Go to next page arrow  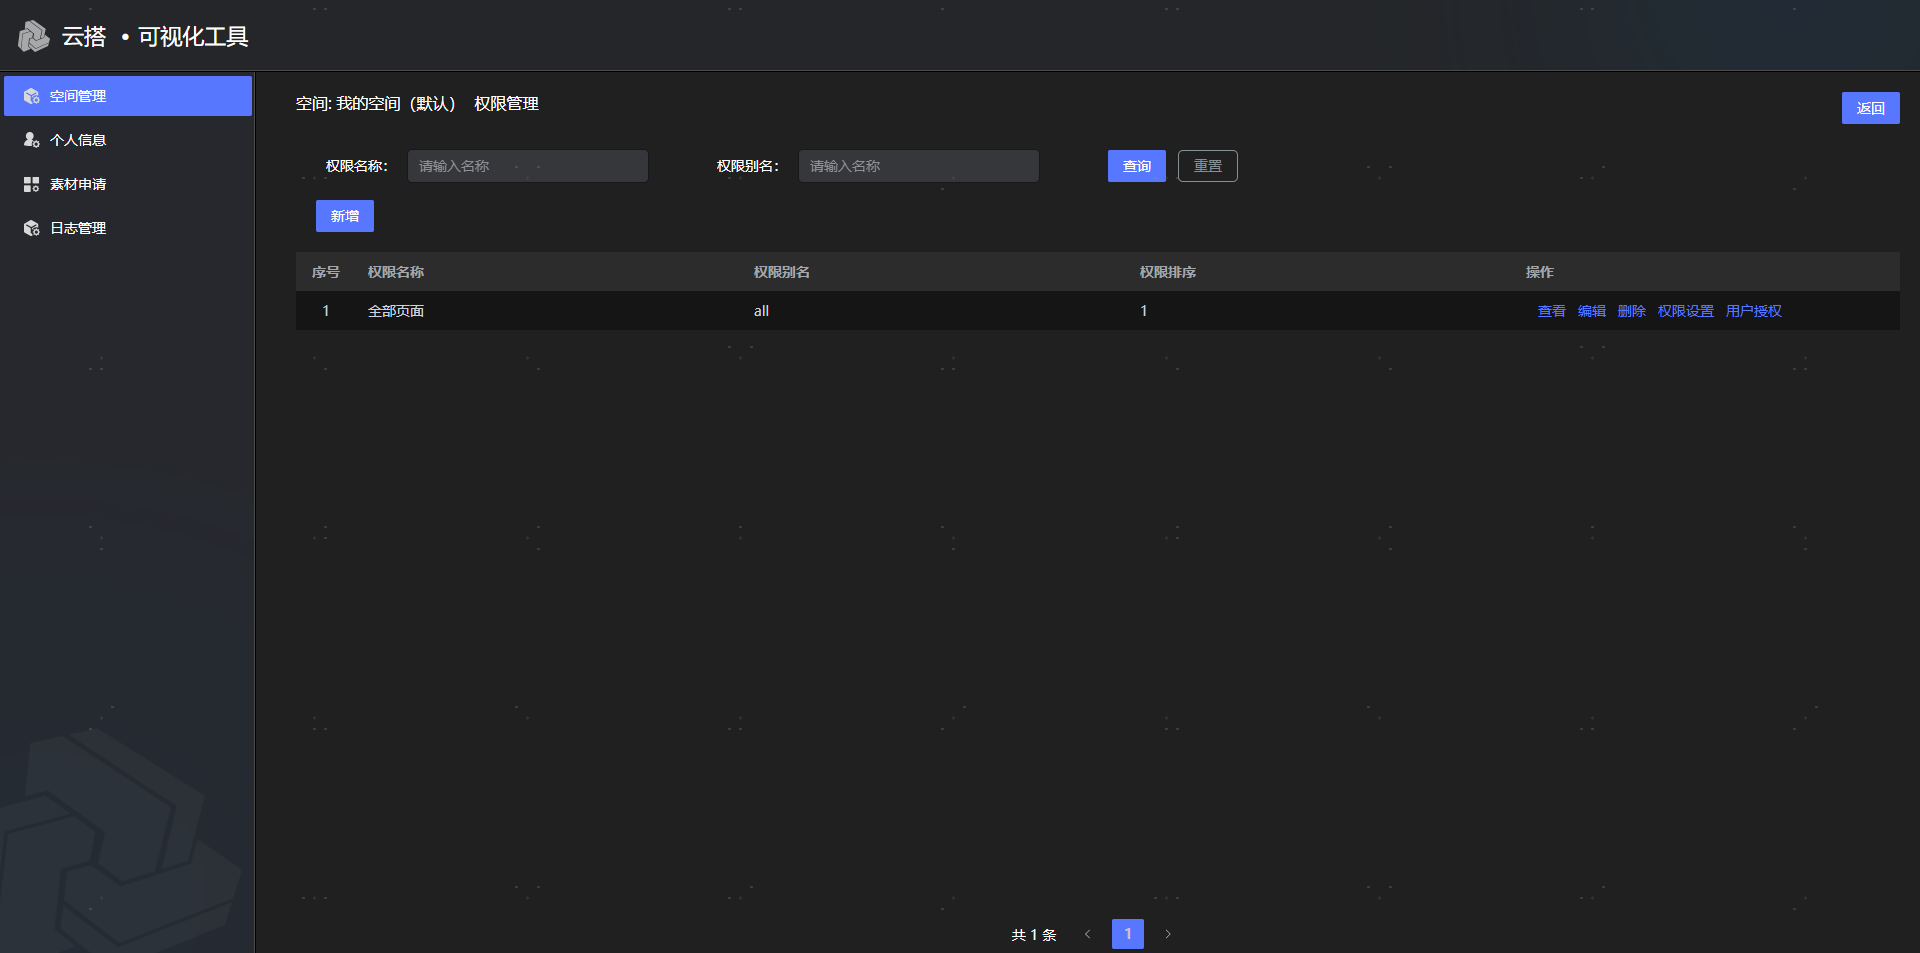(x=1167, y=934)
